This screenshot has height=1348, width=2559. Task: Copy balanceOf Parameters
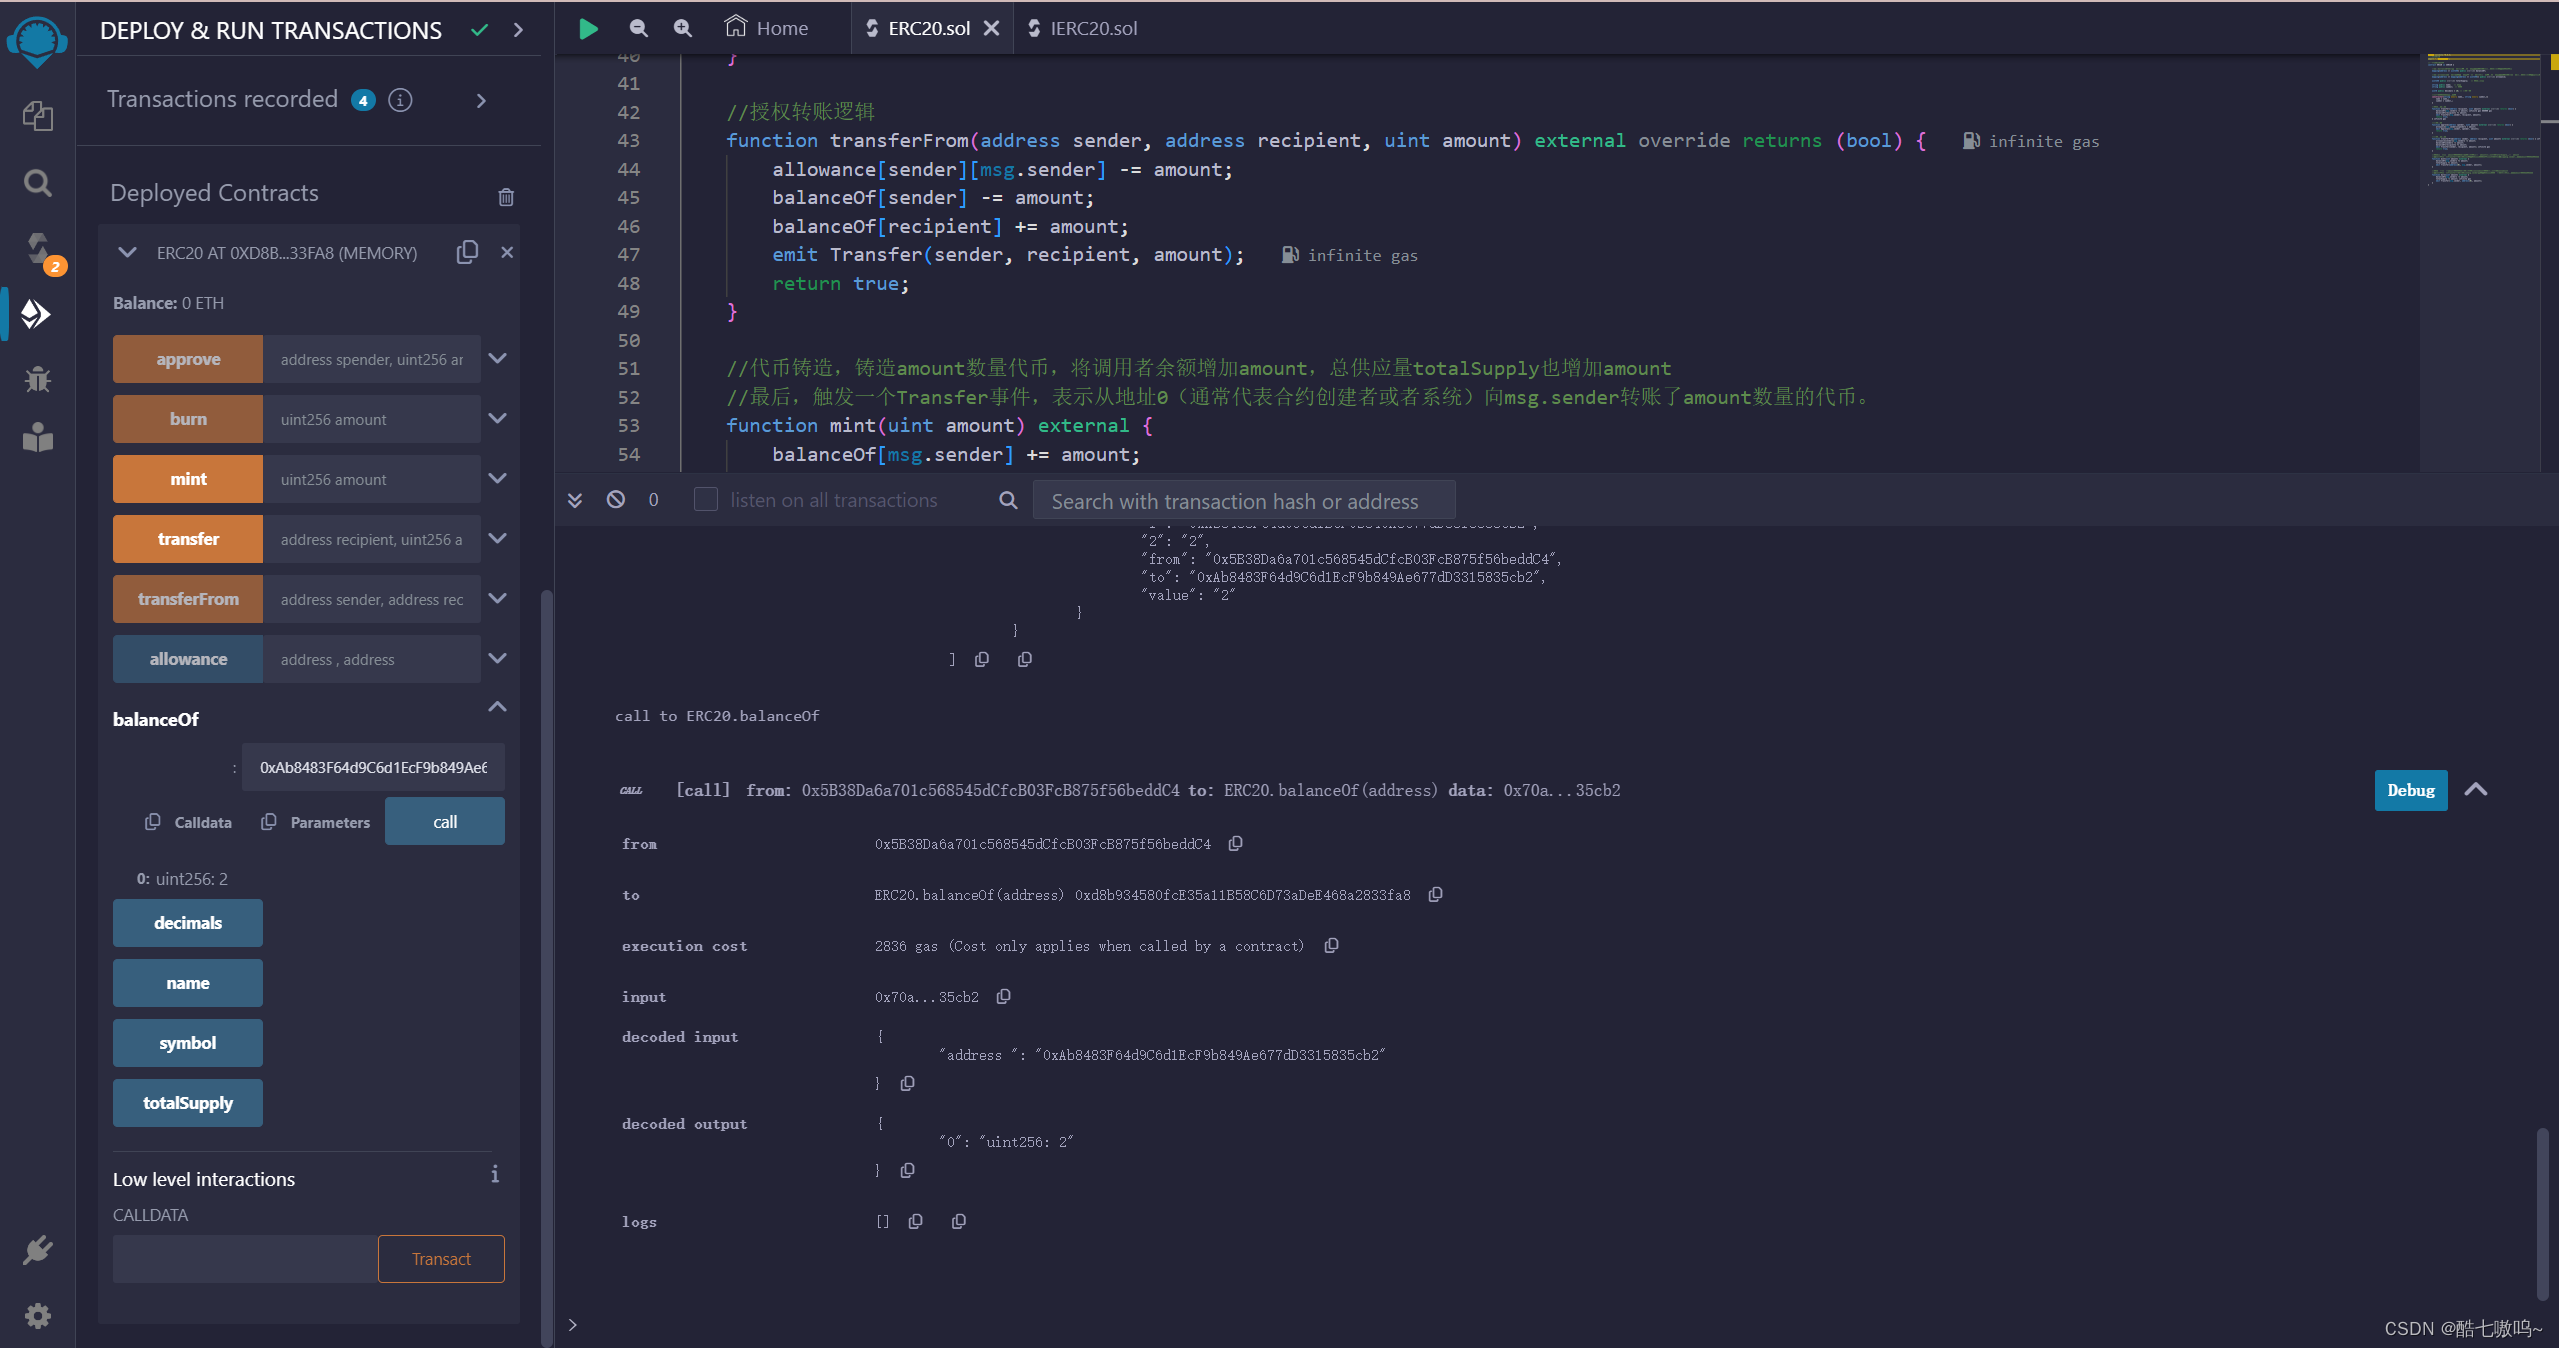[316, 822]
